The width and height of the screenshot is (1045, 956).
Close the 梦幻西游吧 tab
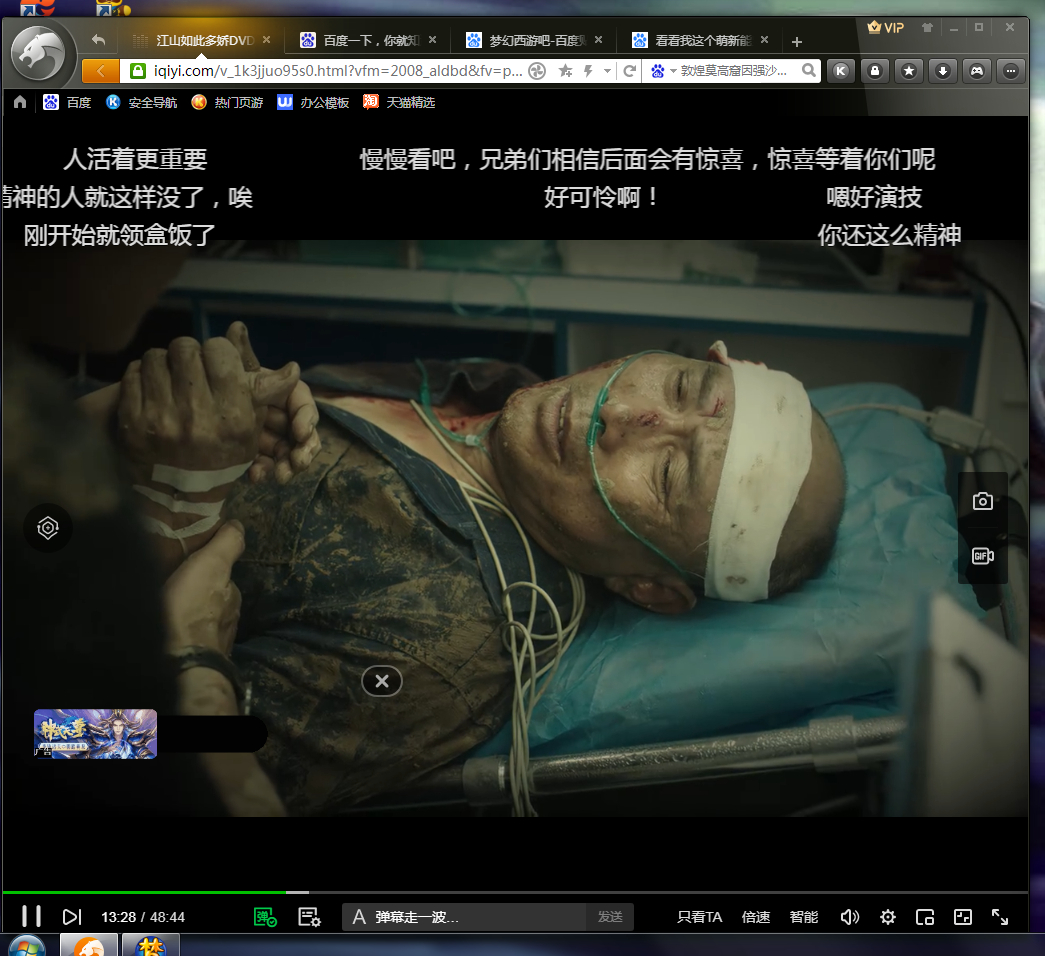(x=598, y=40)
